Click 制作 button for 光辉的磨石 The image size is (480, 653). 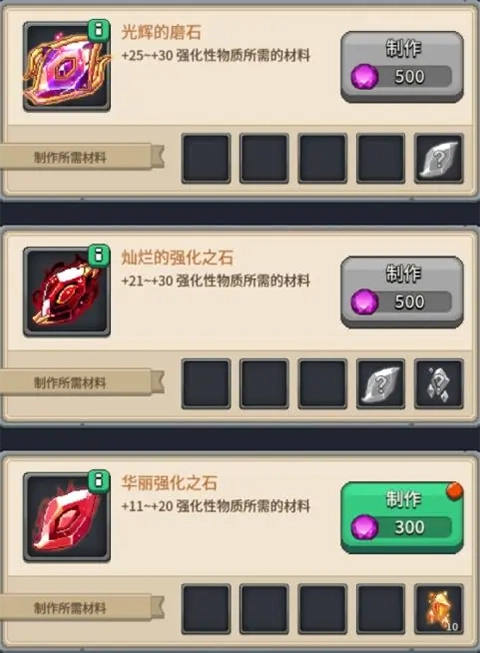pyautogui.click(x=402, y=67)
